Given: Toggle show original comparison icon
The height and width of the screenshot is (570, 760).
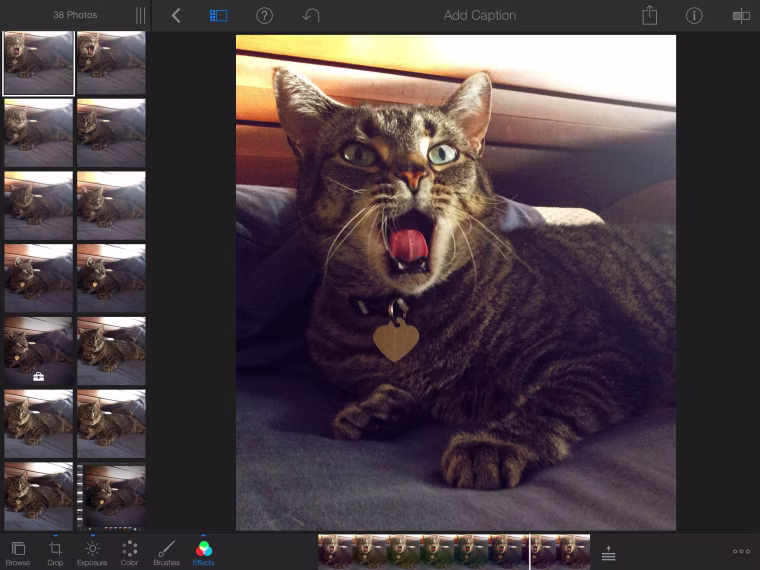Looking at the screenshot, I should (741, 16).
